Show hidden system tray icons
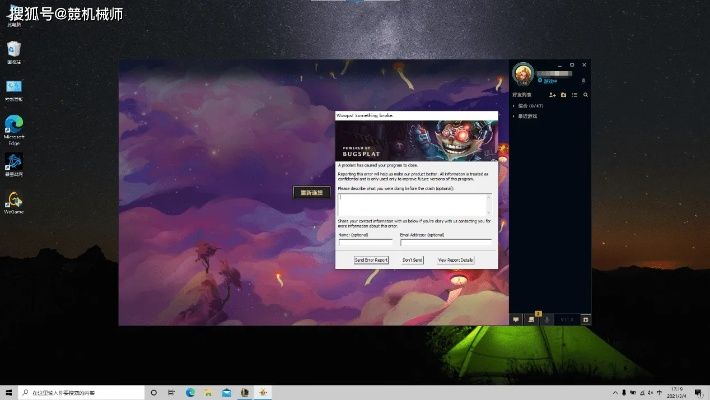710x400 pixels. tap(615, 391)
